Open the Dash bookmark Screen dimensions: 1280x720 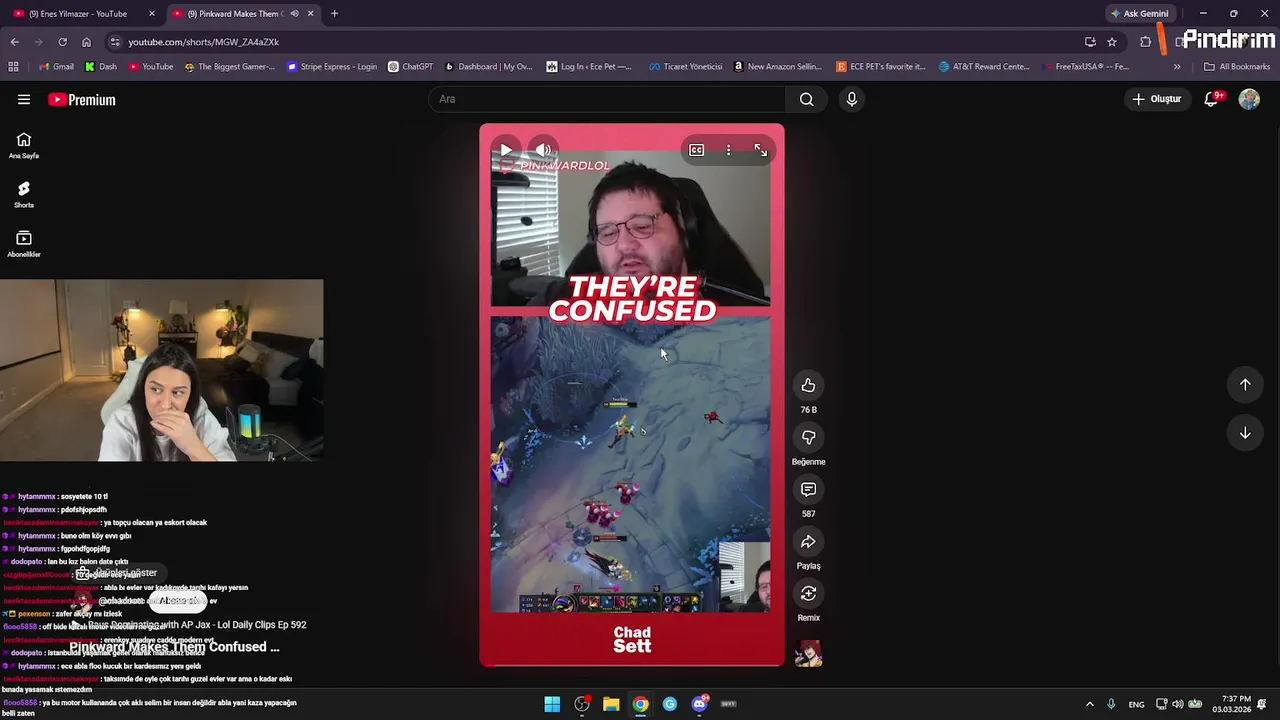click(101, 67)
